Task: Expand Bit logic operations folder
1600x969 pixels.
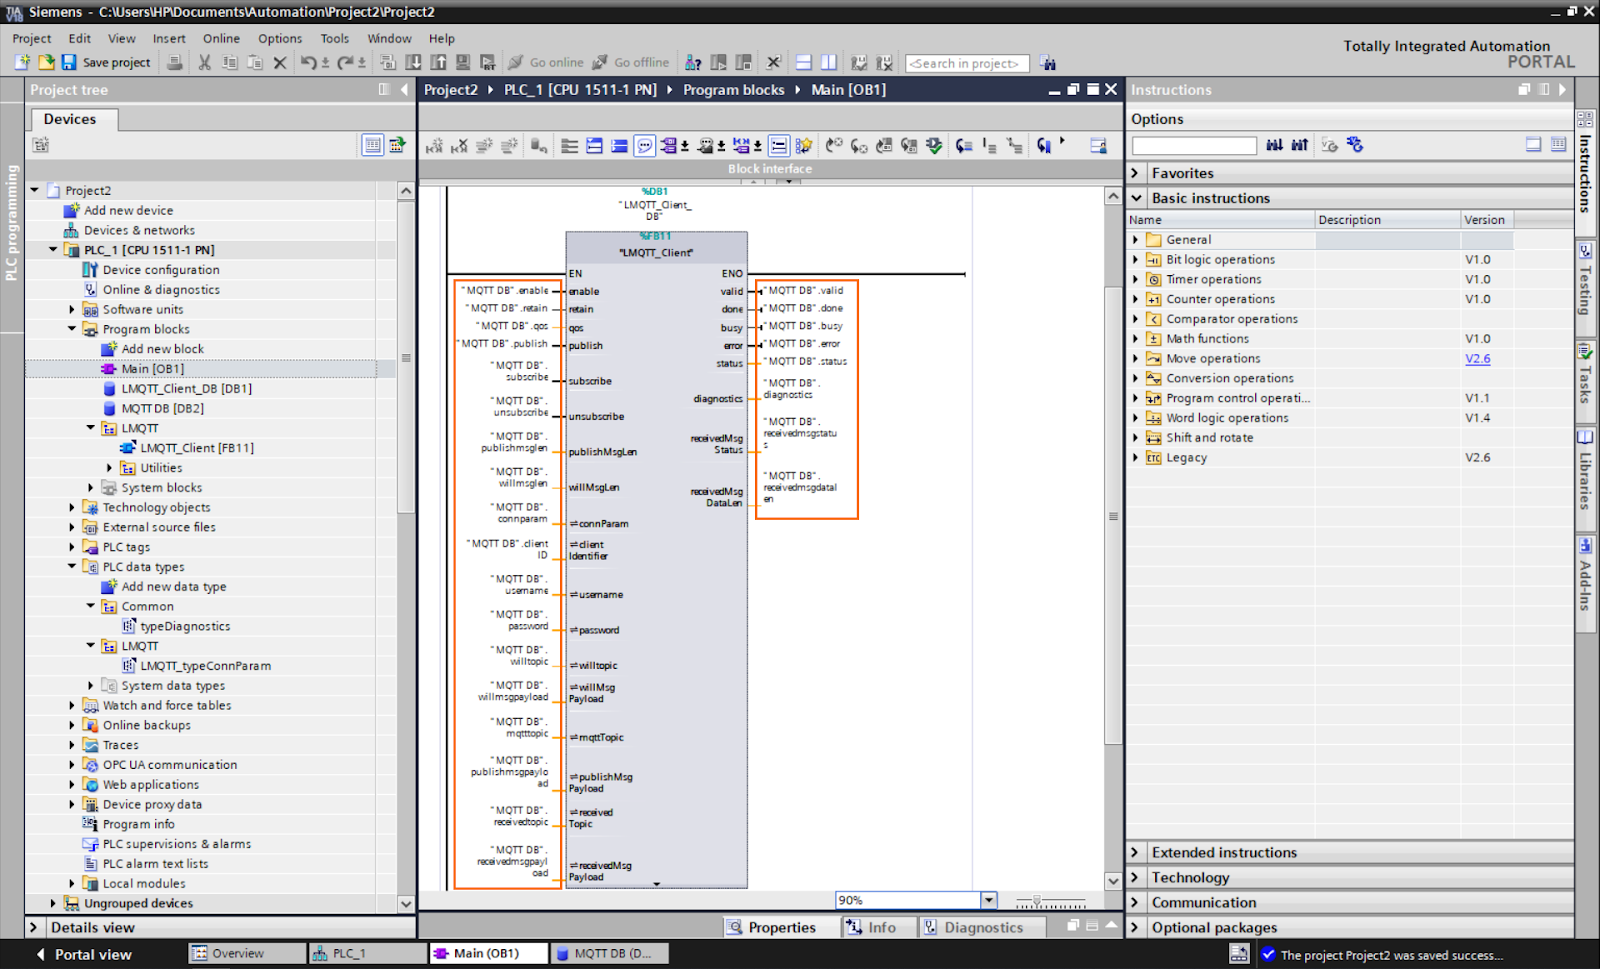Action: (x=1135, y=259)
